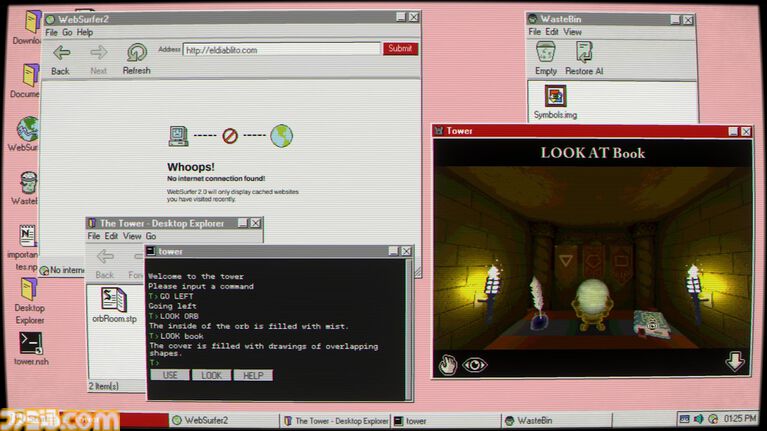Click the red Submit button
This screenshot has height=431, width=767.
(x=400, y=49)
